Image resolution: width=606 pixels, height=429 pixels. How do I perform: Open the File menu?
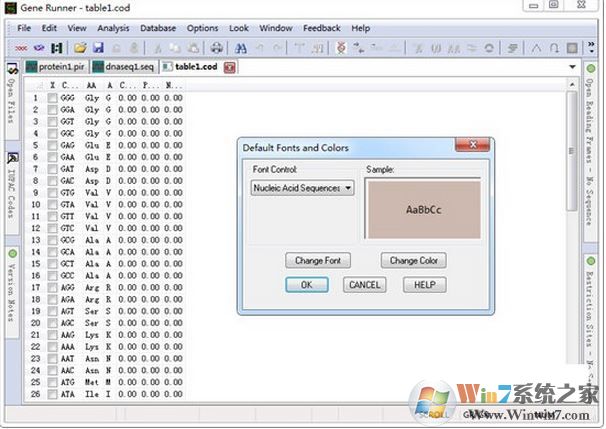click(x=24, y=28)
